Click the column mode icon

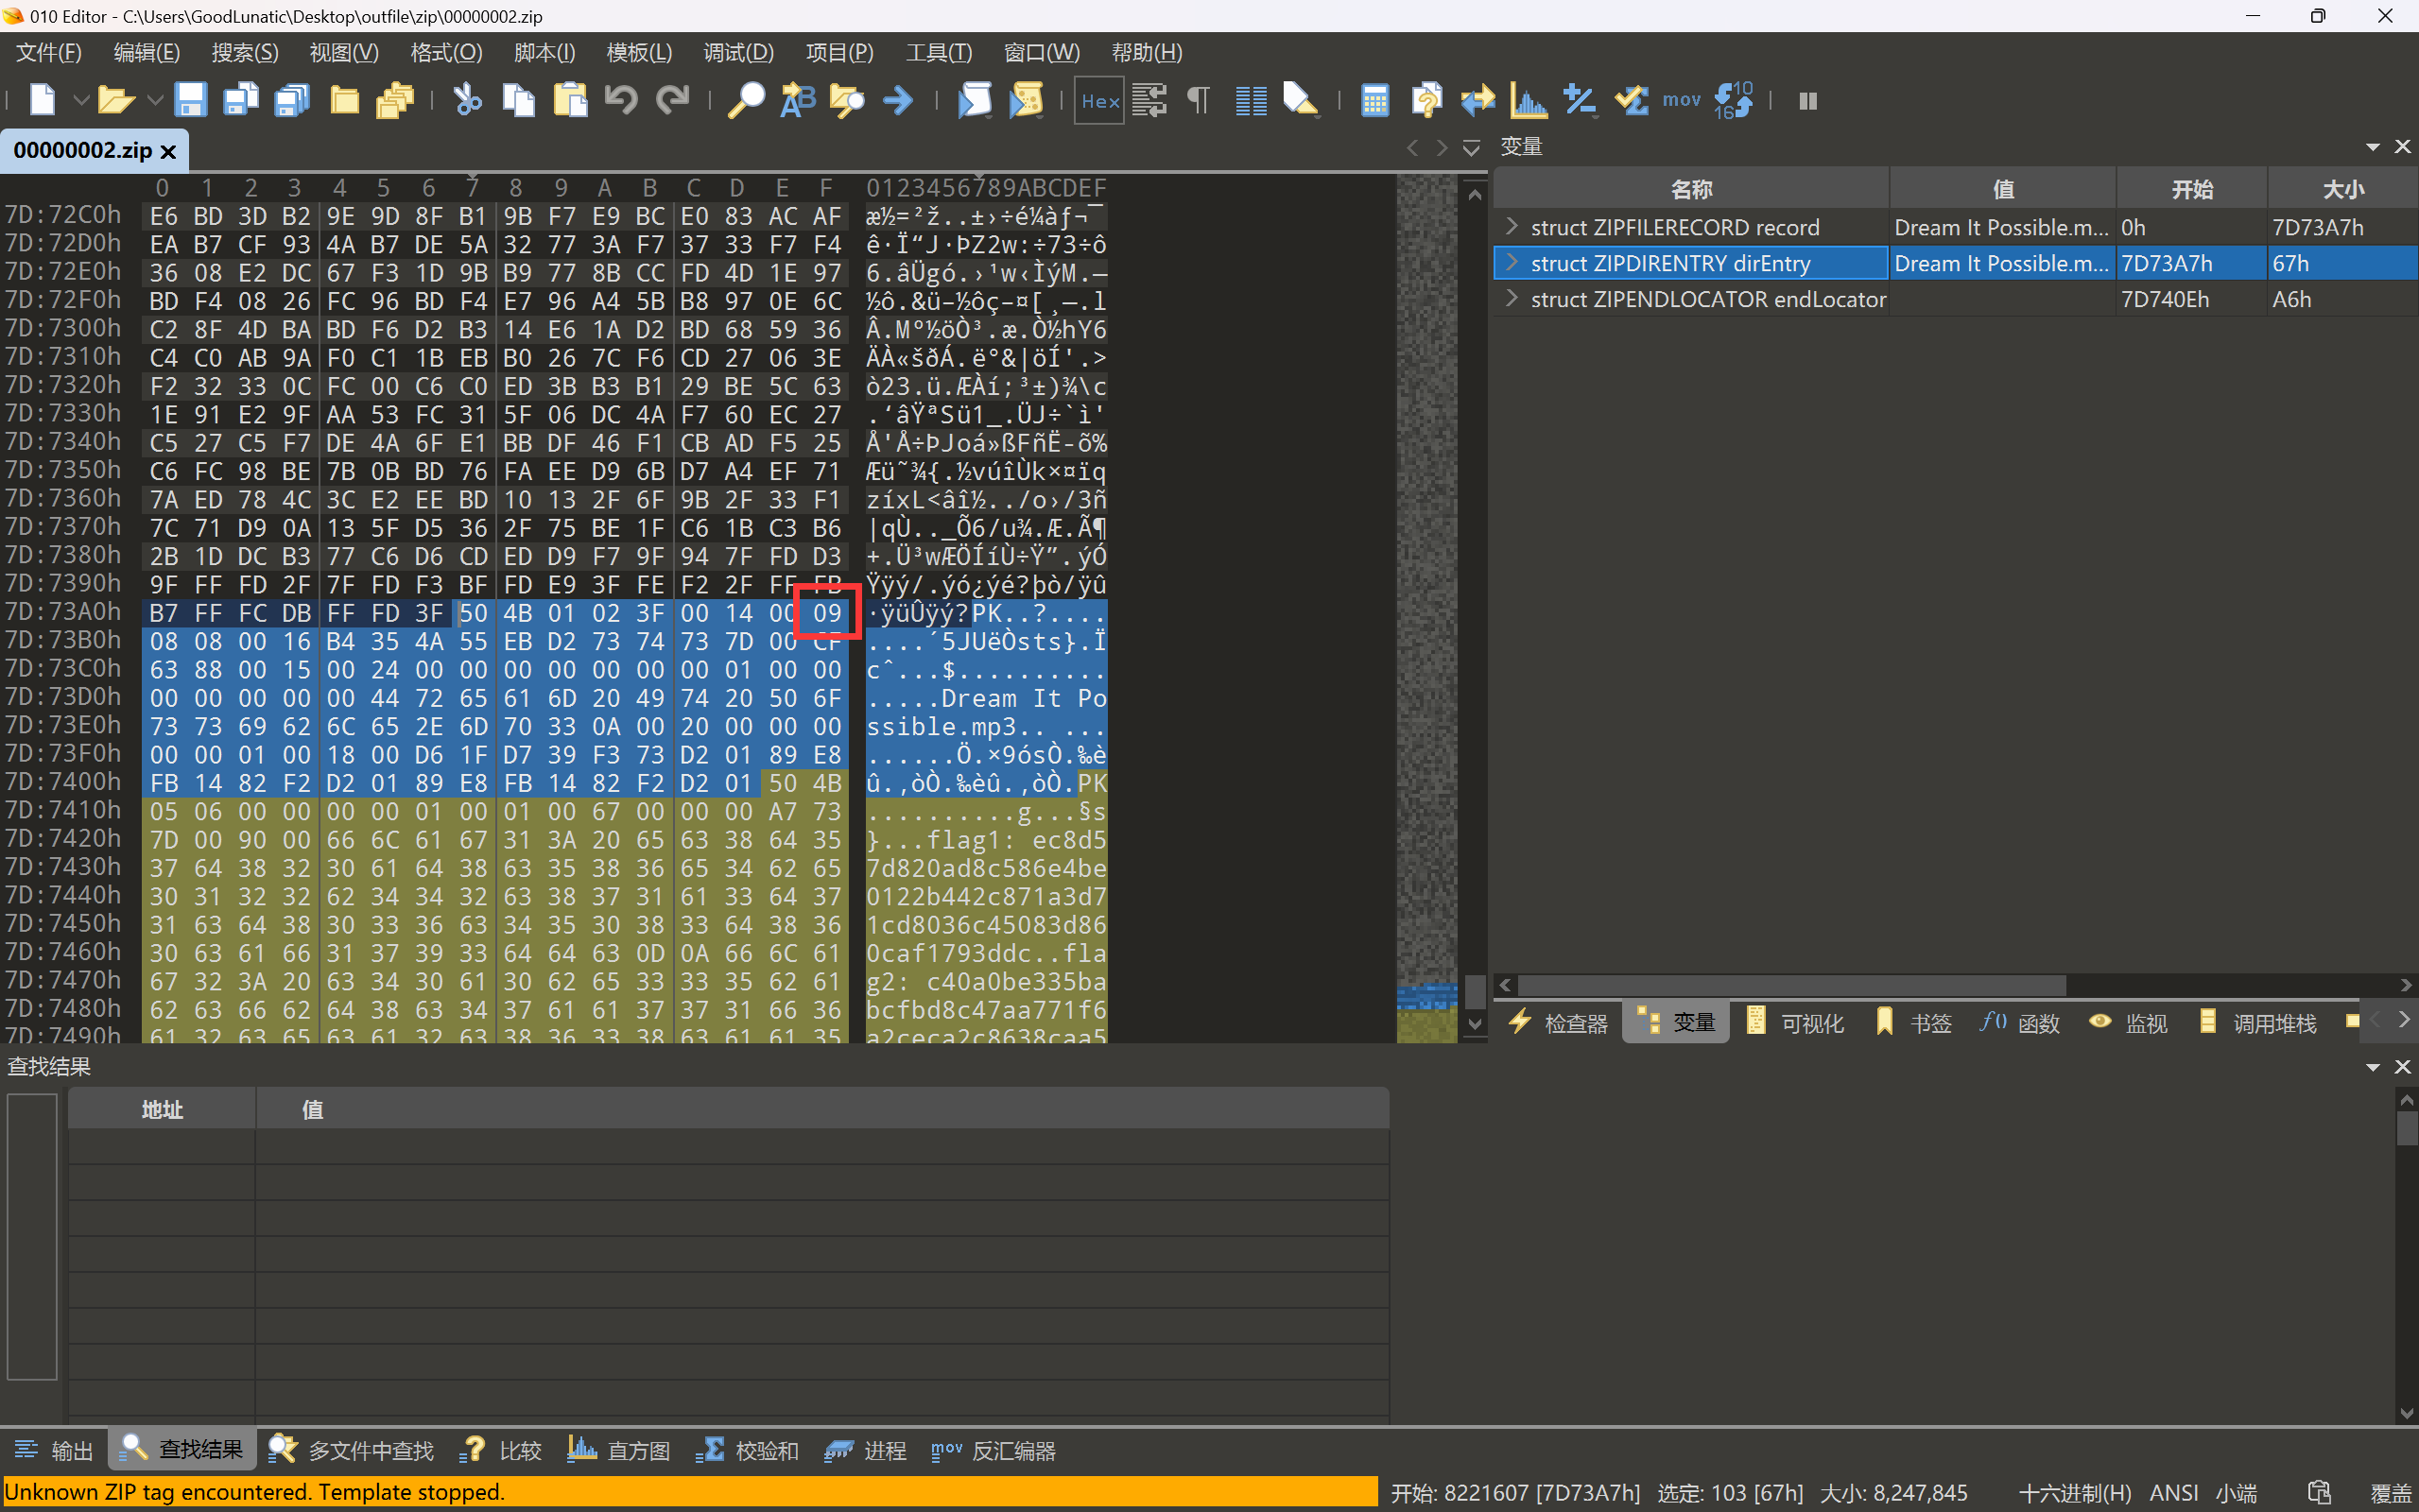point(1250,100)
